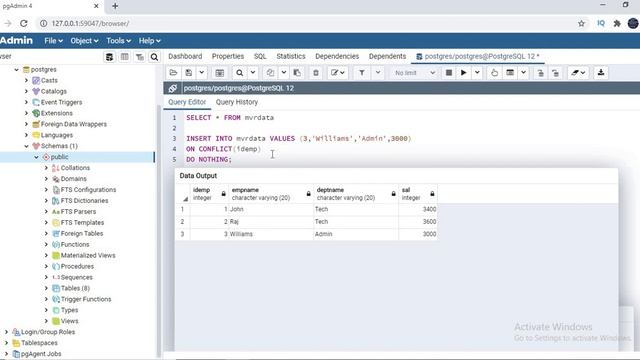
Task: Click the Find magnifier toolbar icon
Action: (x=240, y=73)
